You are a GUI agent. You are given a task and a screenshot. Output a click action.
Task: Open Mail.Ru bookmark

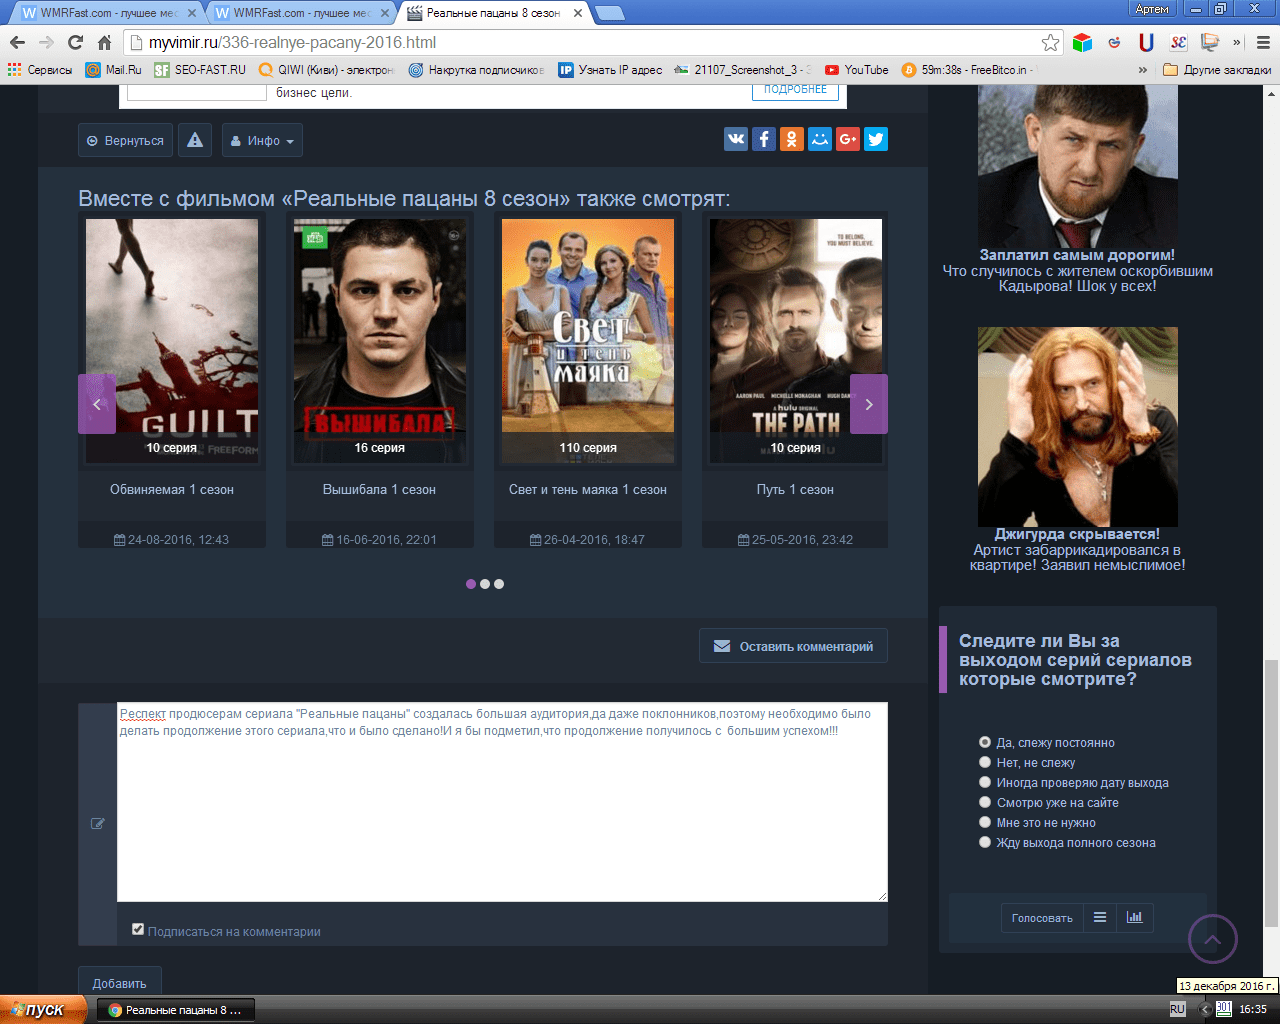point(113,70)
